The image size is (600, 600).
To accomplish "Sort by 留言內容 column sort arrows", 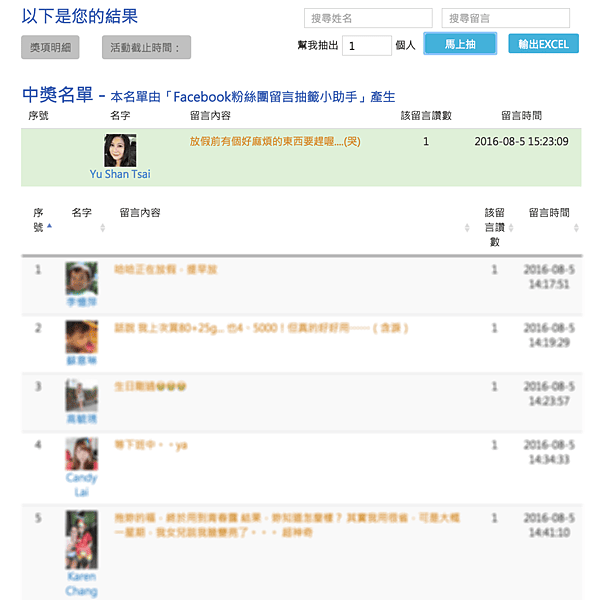I will (x=467, y=228).
